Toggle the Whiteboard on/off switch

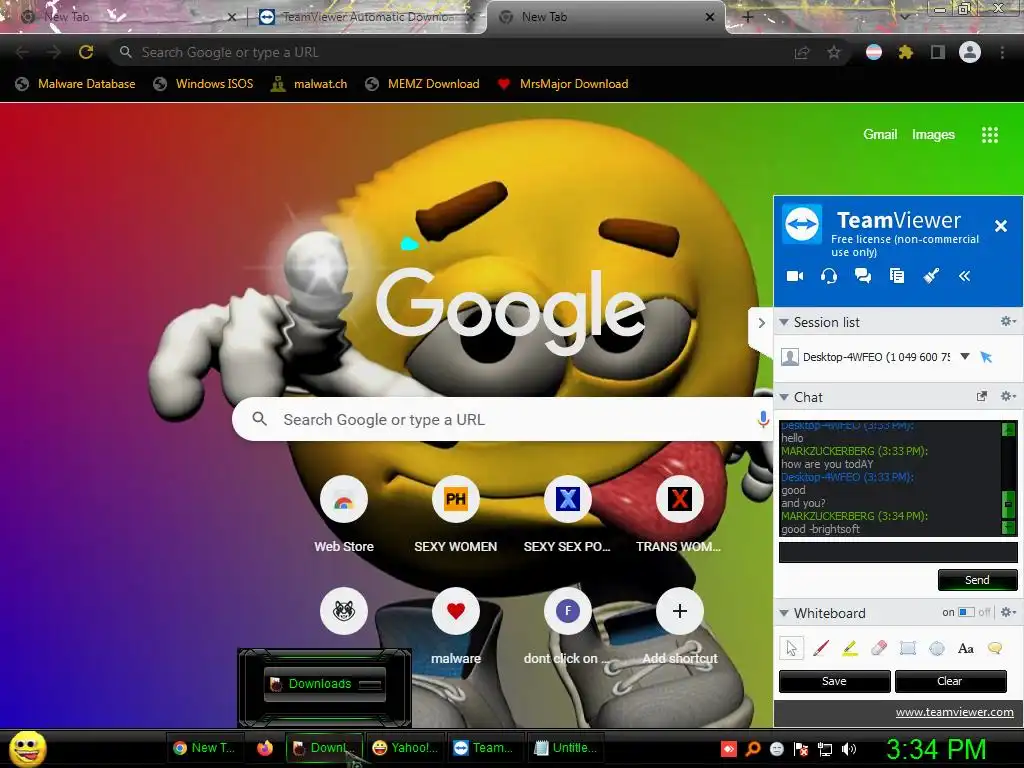coord(966,613)
